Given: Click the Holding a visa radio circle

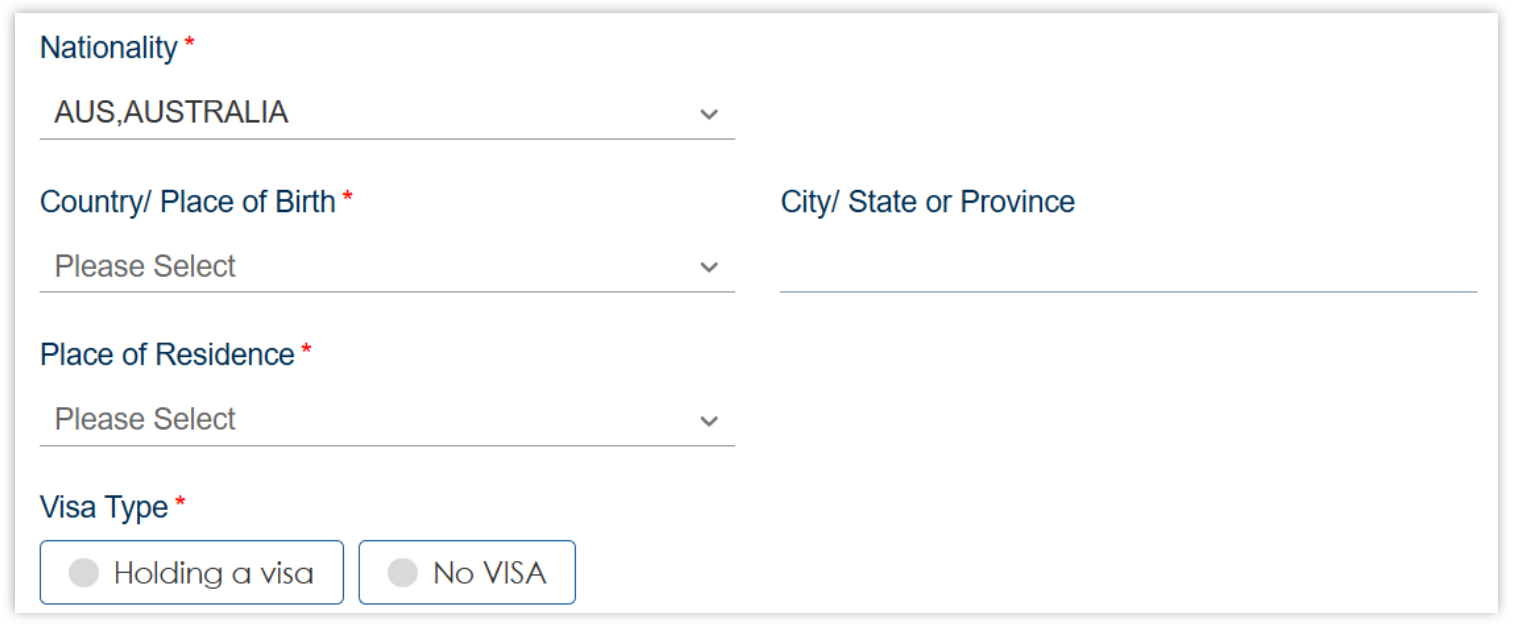Looking at the screenshot, I should [84, 573].
